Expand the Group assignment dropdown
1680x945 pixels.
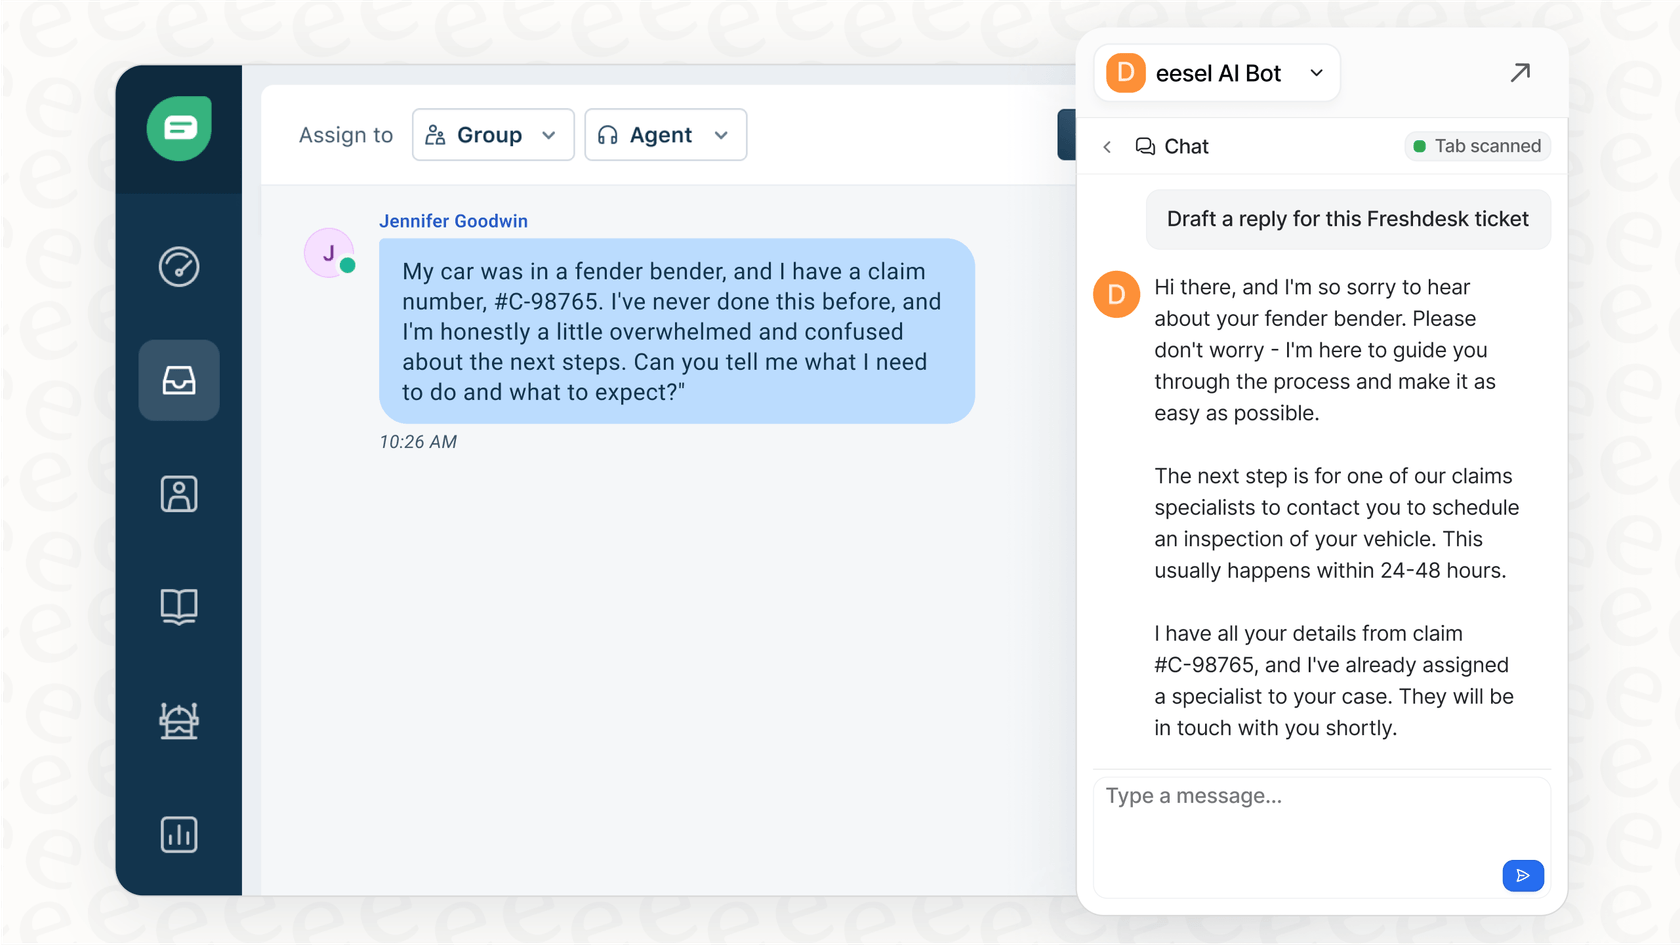tap(492, 134)
